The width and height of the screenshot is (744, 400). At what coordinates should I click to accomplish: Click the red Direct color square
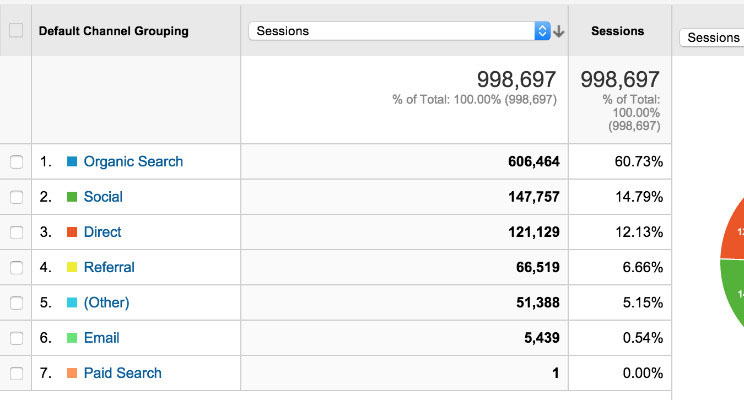click(72, 232)
